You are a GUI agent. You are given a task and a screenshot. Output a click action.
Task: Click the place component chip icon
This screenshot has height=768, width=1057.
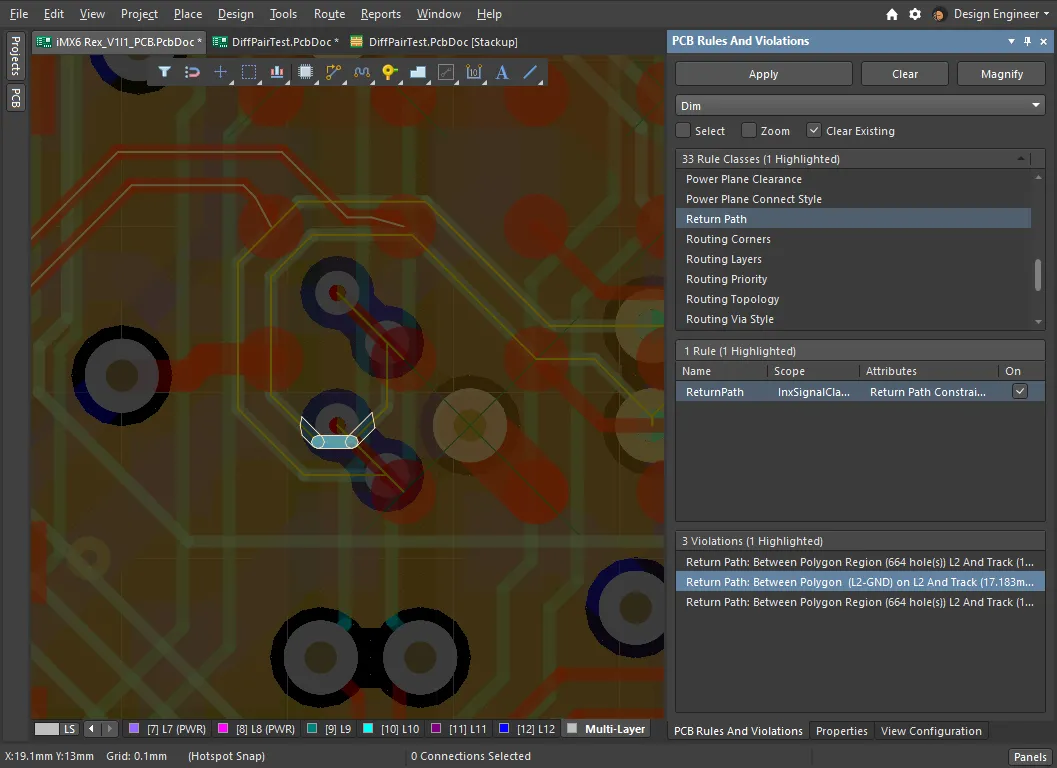click(x=305, y=72)
